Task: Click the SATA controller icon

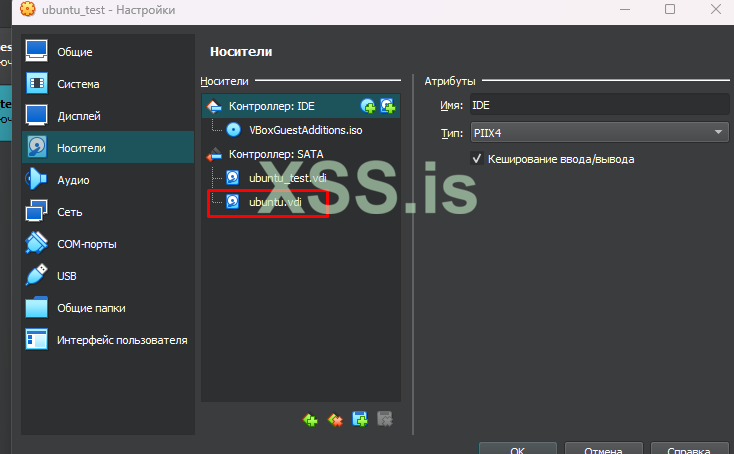Action: point(214,154)
